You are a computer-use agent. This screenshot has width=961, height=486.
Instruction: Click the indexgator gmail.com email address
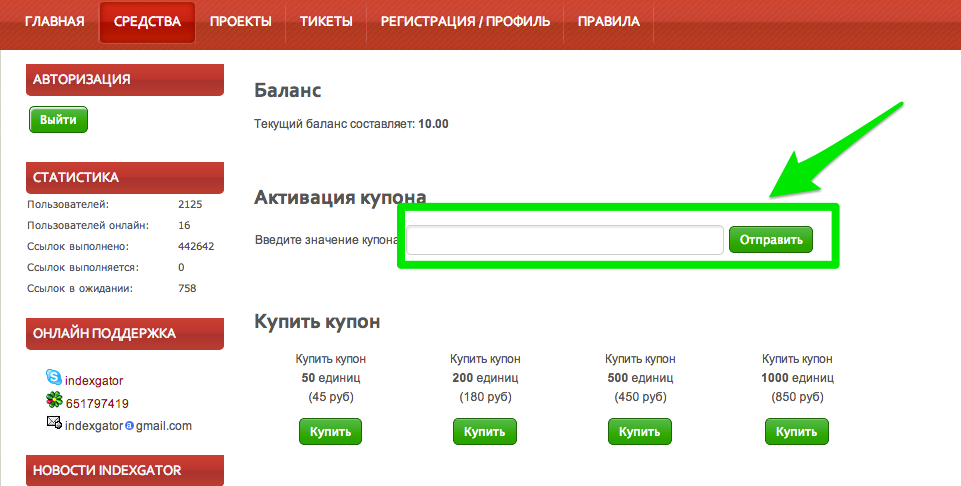[x=128, y=425]
